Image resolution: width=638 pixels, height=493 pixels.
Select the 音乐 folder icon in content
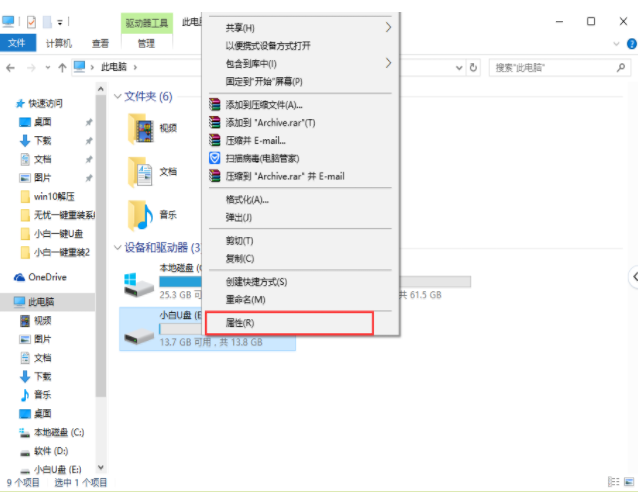tap(140, 215)
